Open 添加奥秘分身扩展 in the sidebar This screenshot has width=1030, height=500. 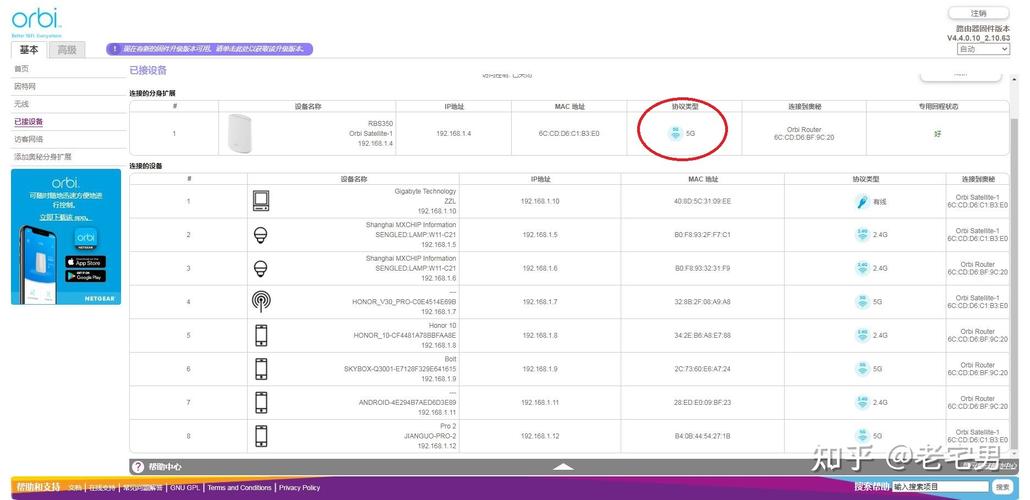point(43,157)
